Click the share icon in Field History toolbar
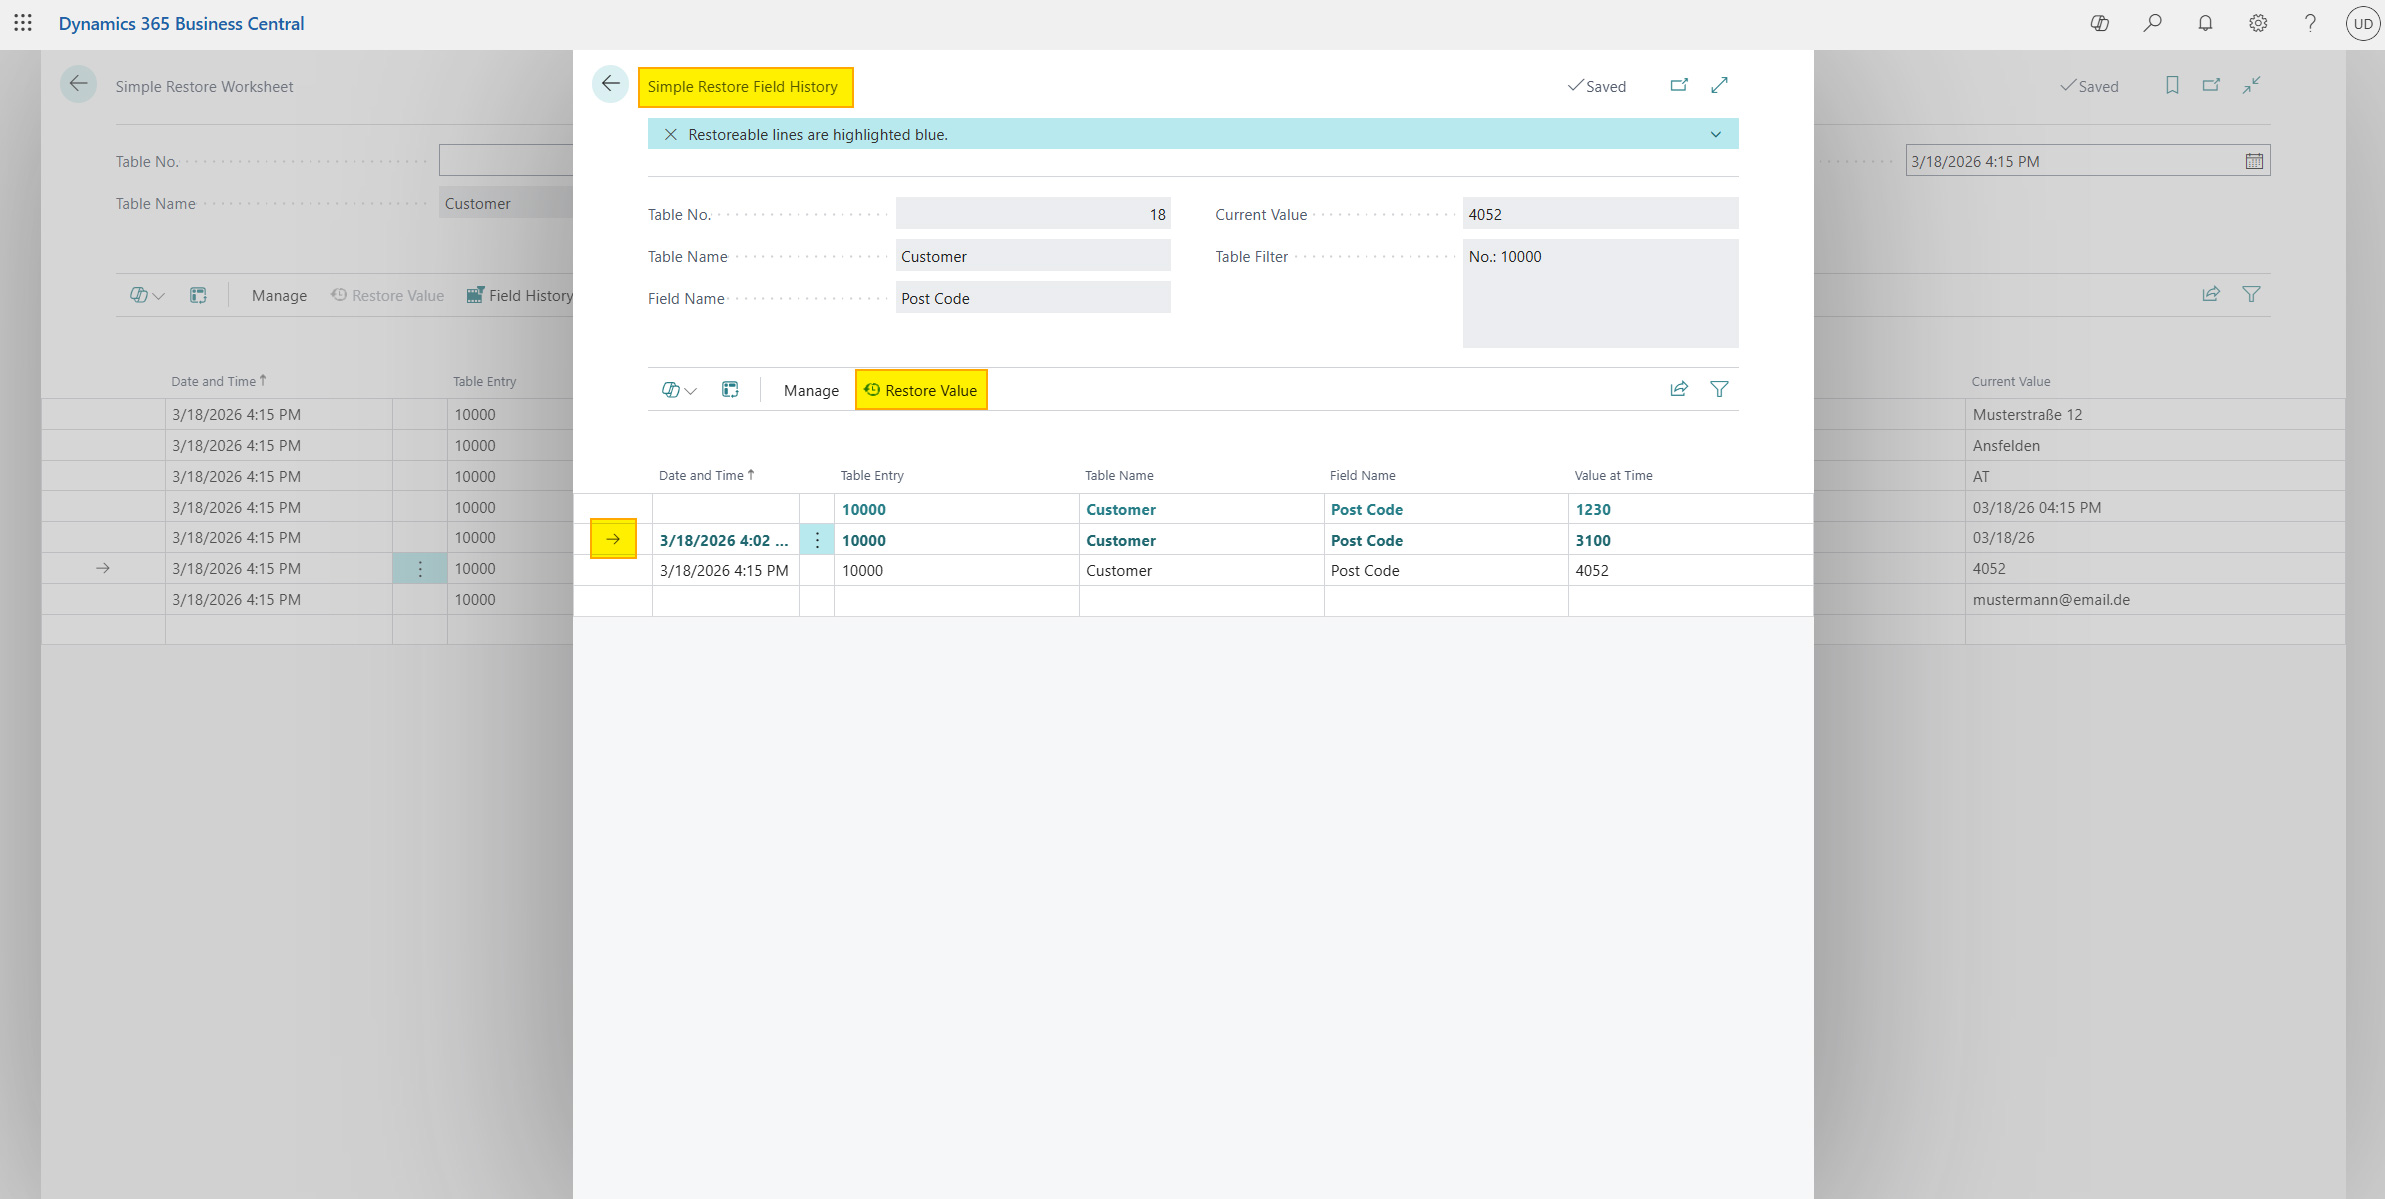The image size is (2385, 1199). click(x=1679, y=390)
